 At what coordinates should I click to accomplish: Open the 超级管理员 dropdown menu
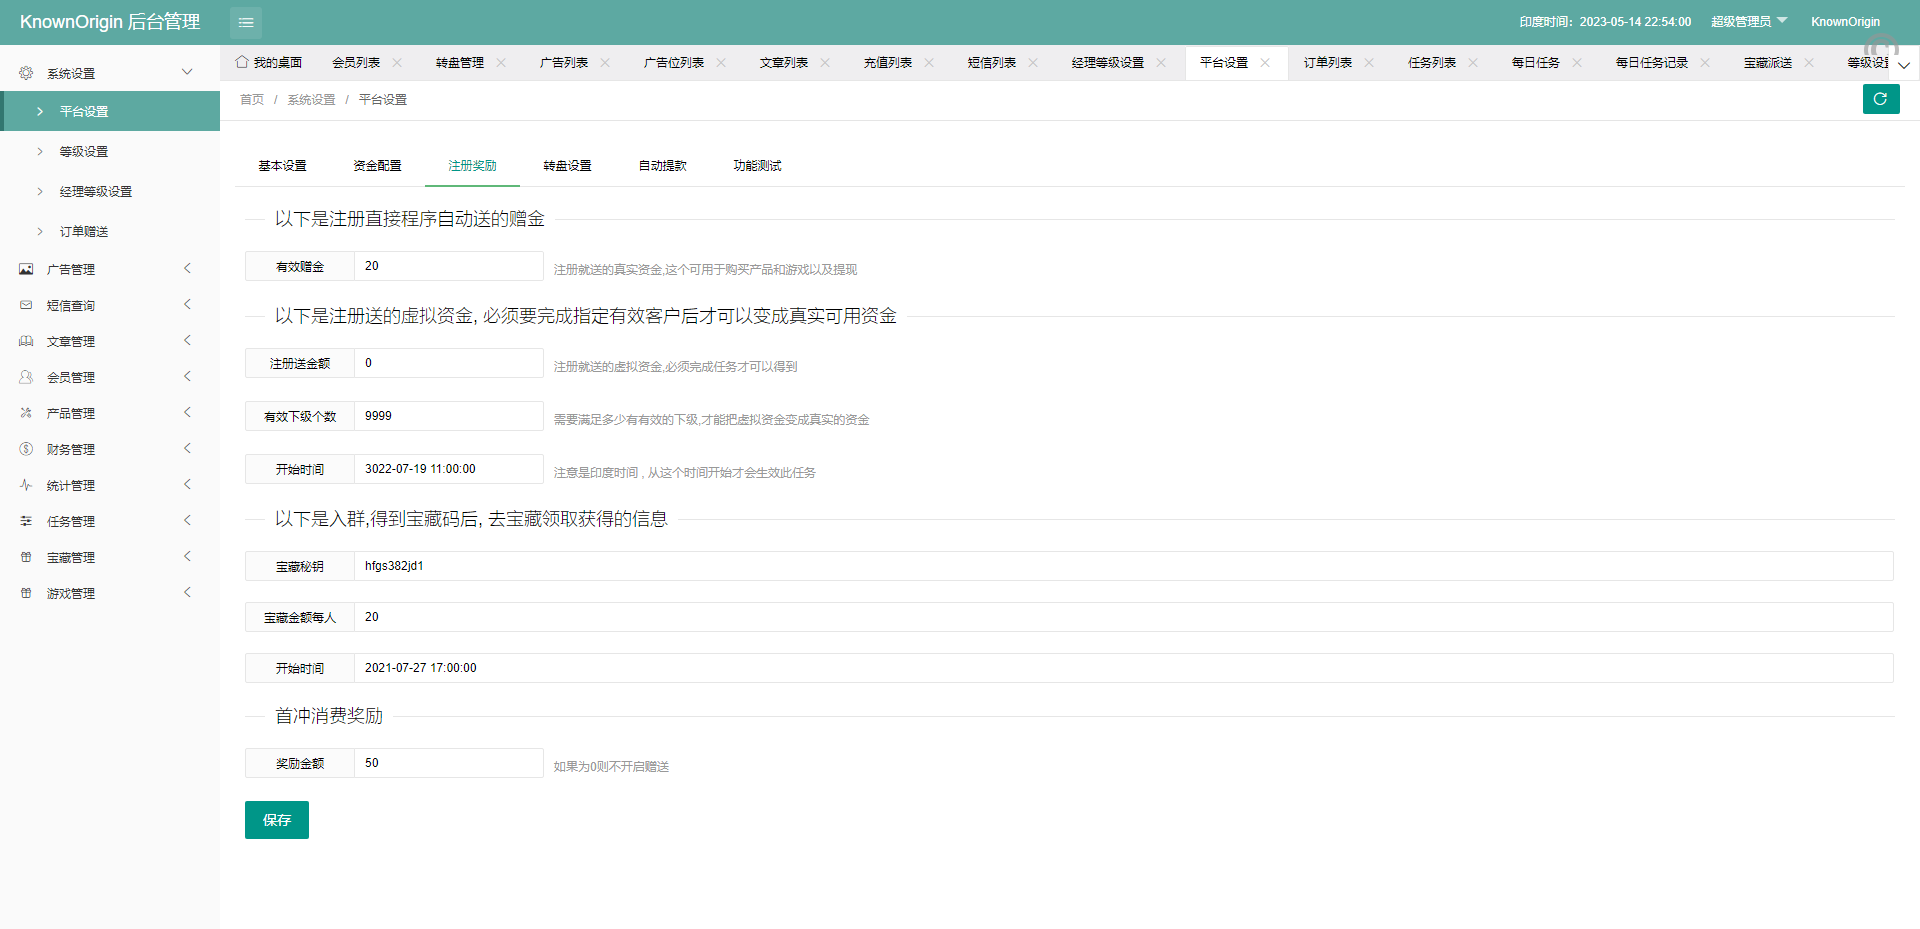pyautogui.click(x=1748, y=22)
